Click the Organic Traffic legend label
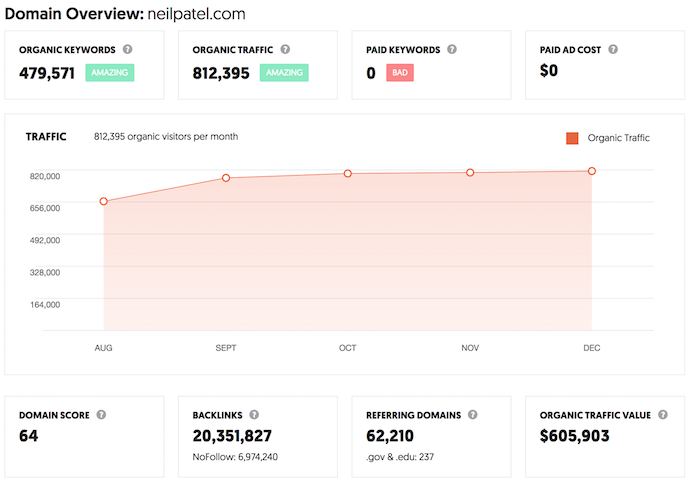 618,138
